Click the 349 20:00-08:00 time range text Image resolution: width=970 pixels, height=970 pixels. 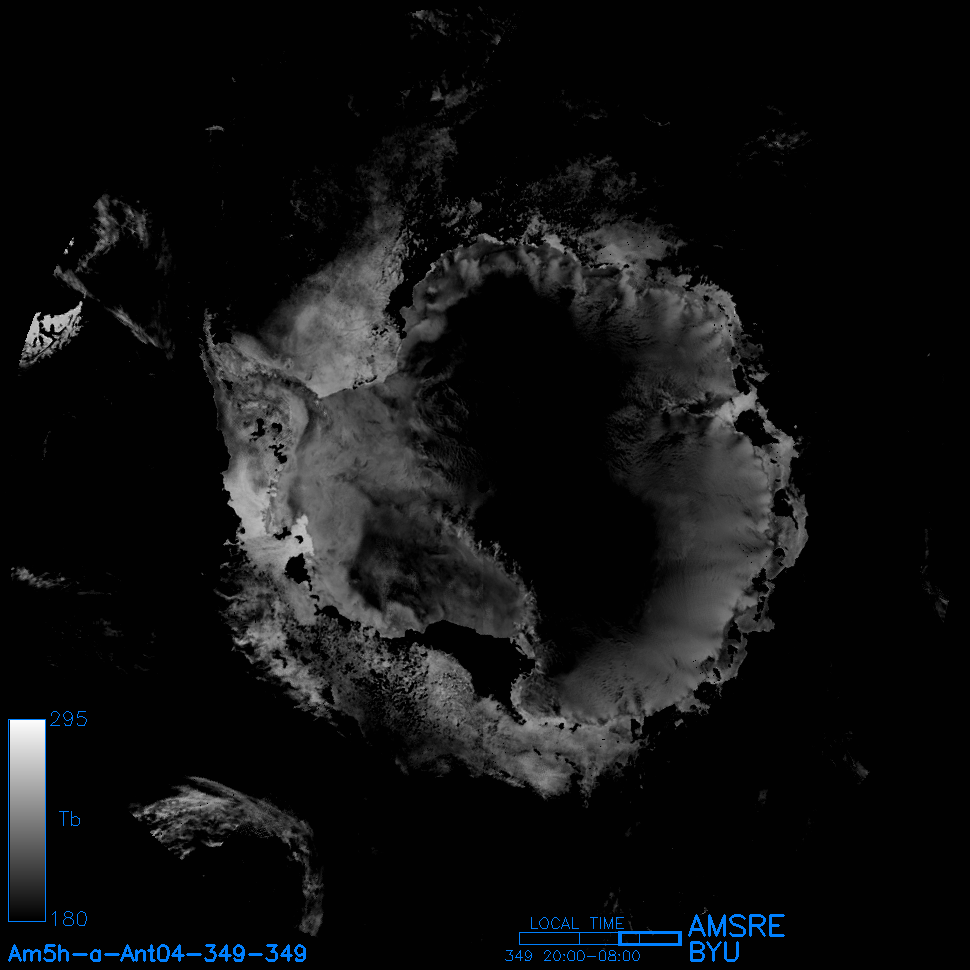click(572, 956)
